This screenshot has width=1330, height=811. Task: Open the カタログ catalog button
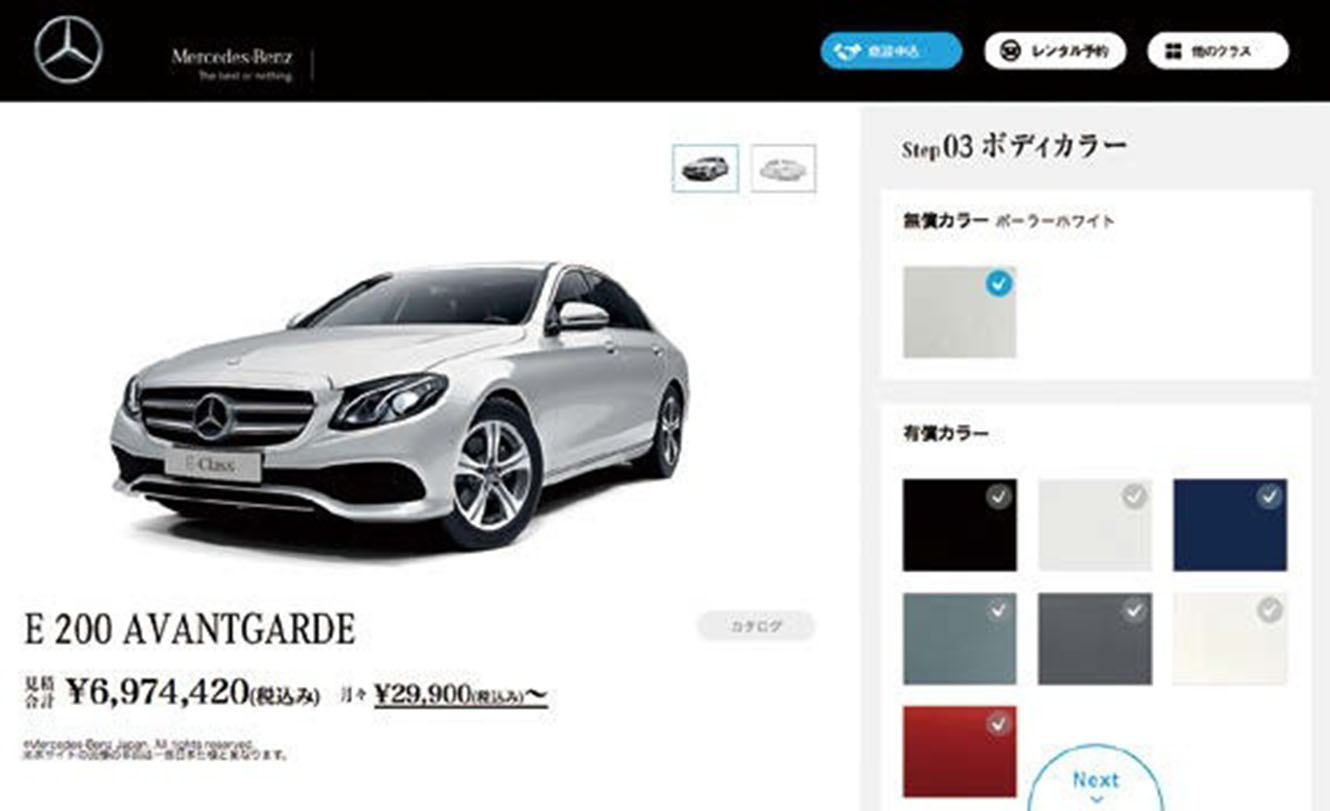click(x=756, y=627)
